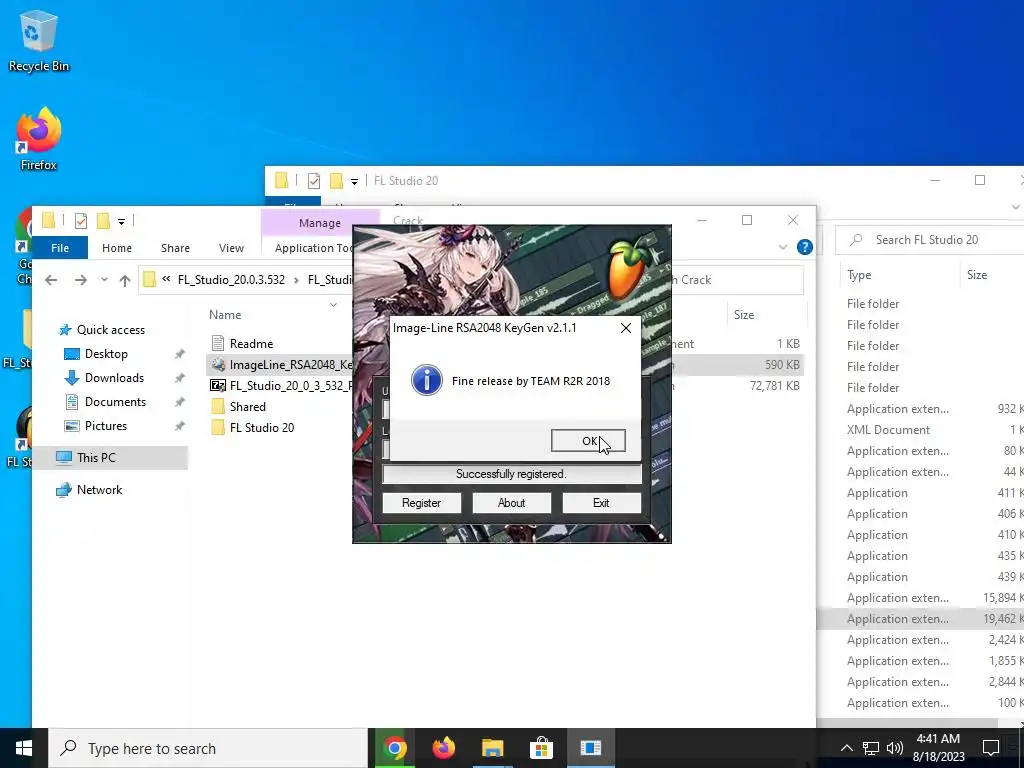Close the KeyGen message box with X
Screen dimensions: 1024x768
click(x=626, y=328)
